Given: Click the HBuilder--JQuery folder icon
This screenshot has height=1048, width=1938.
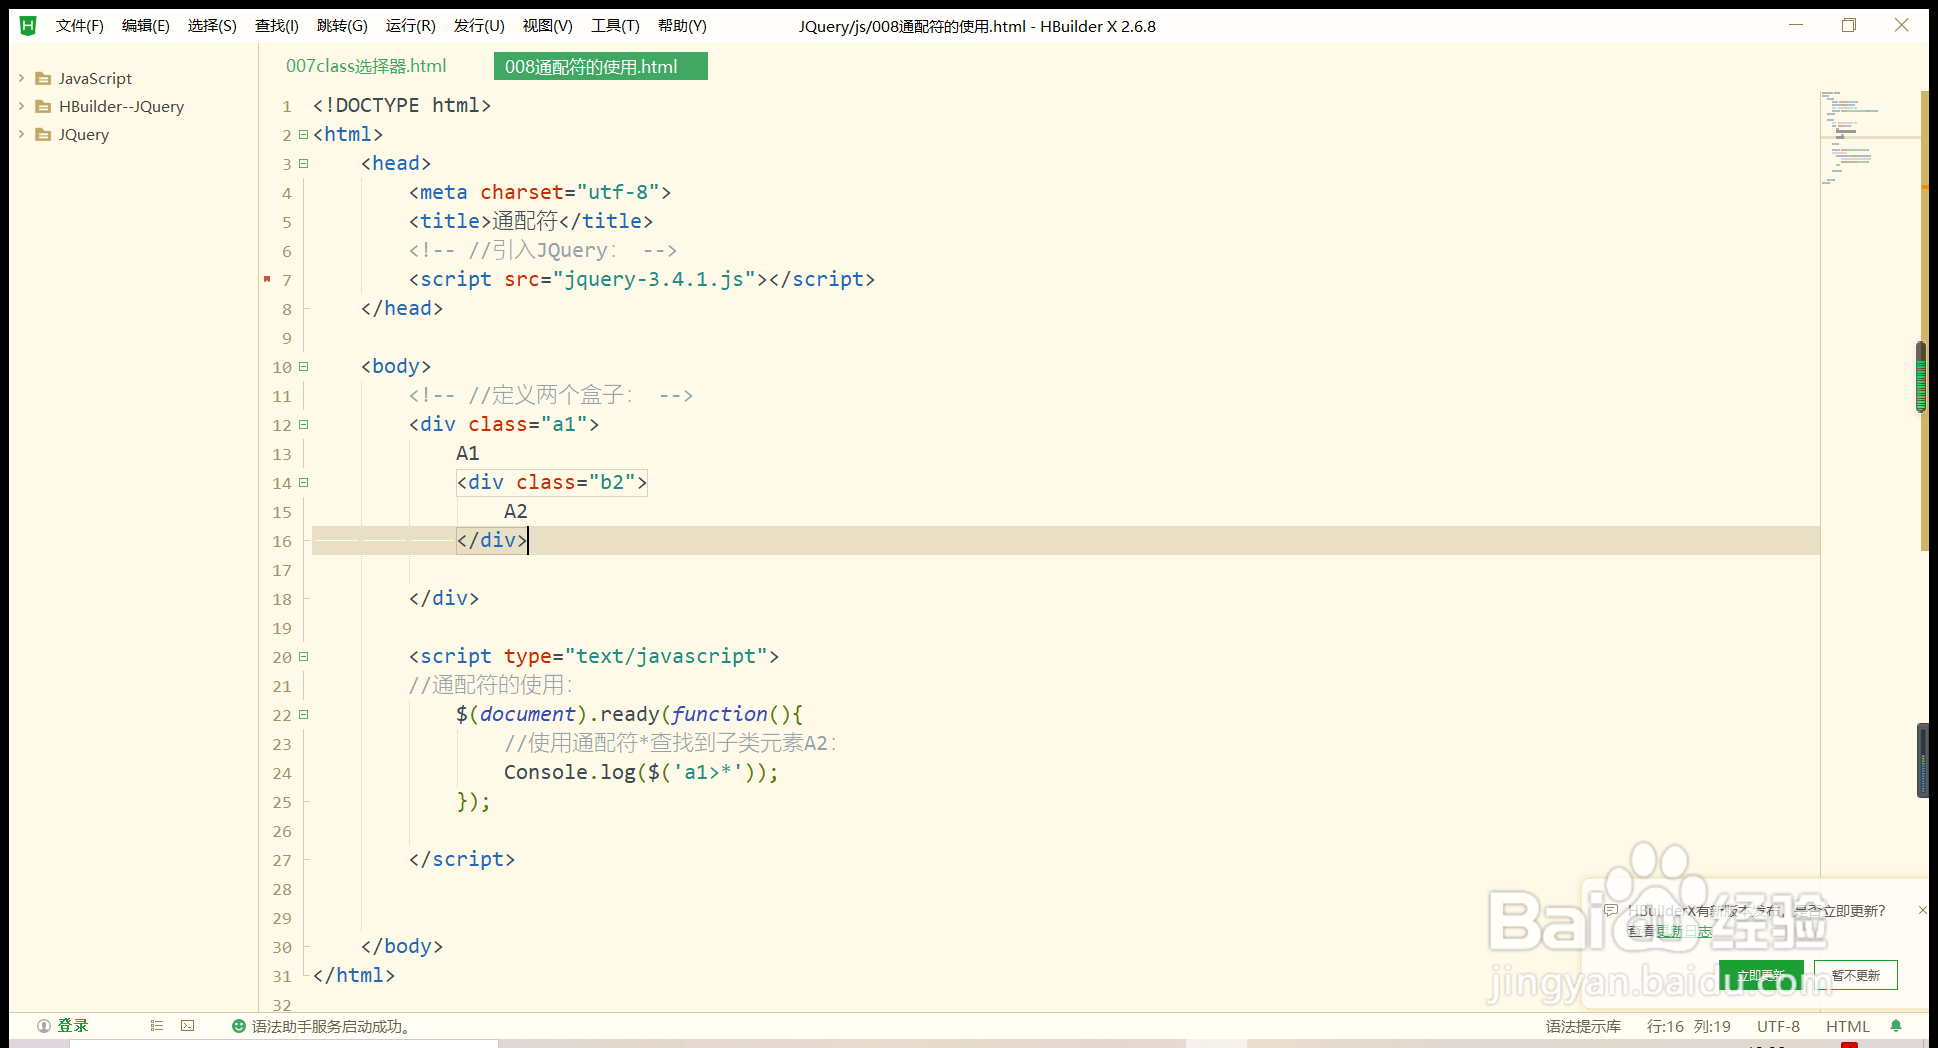Looking at the screenshot, I should (43, 106).
